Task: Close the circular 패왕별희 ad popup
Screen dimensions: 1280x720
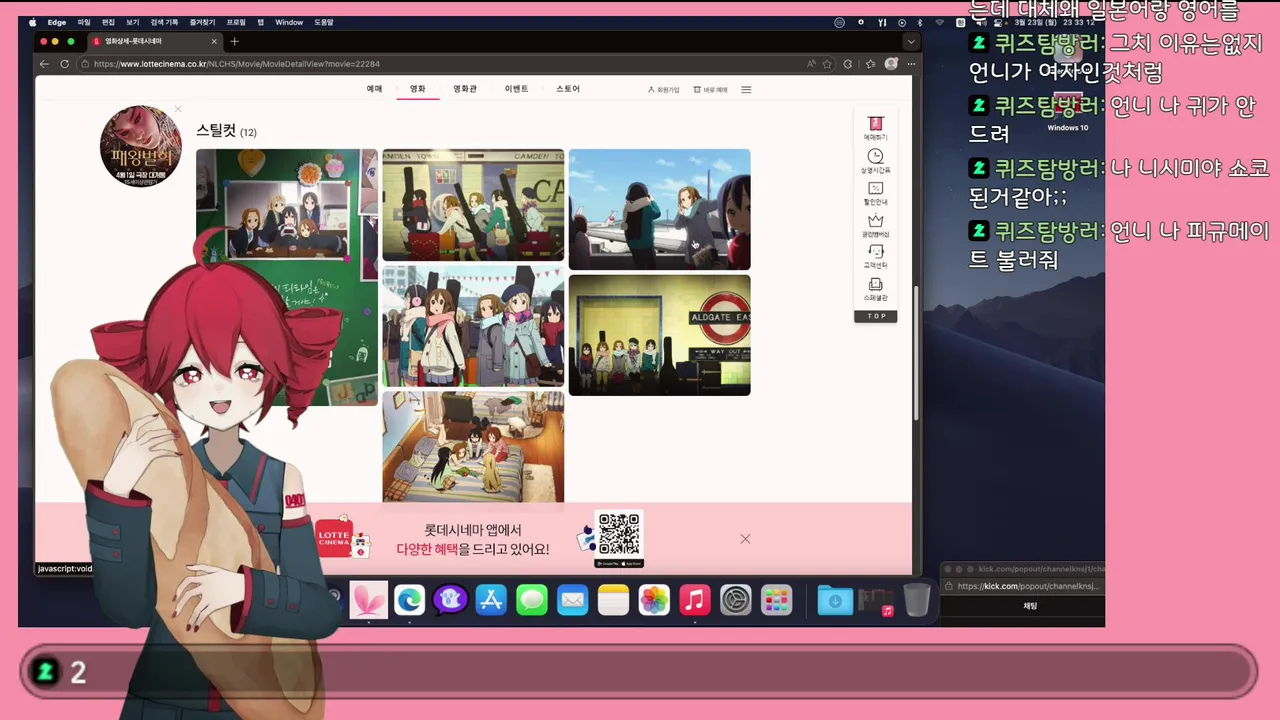Action: [x=178, y=109]
